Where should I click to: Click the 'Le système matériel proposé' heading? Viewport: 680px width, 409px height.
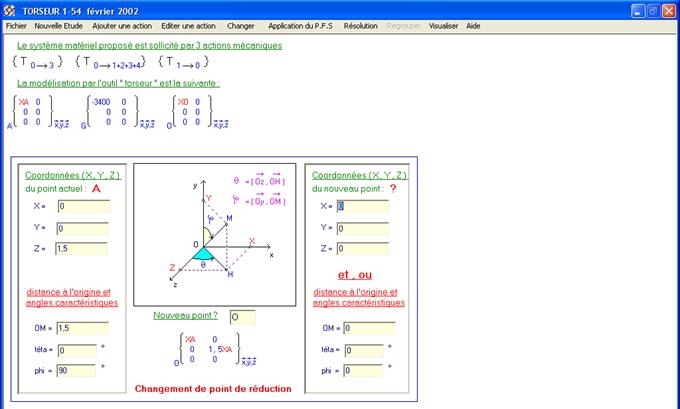click(149, 46)
